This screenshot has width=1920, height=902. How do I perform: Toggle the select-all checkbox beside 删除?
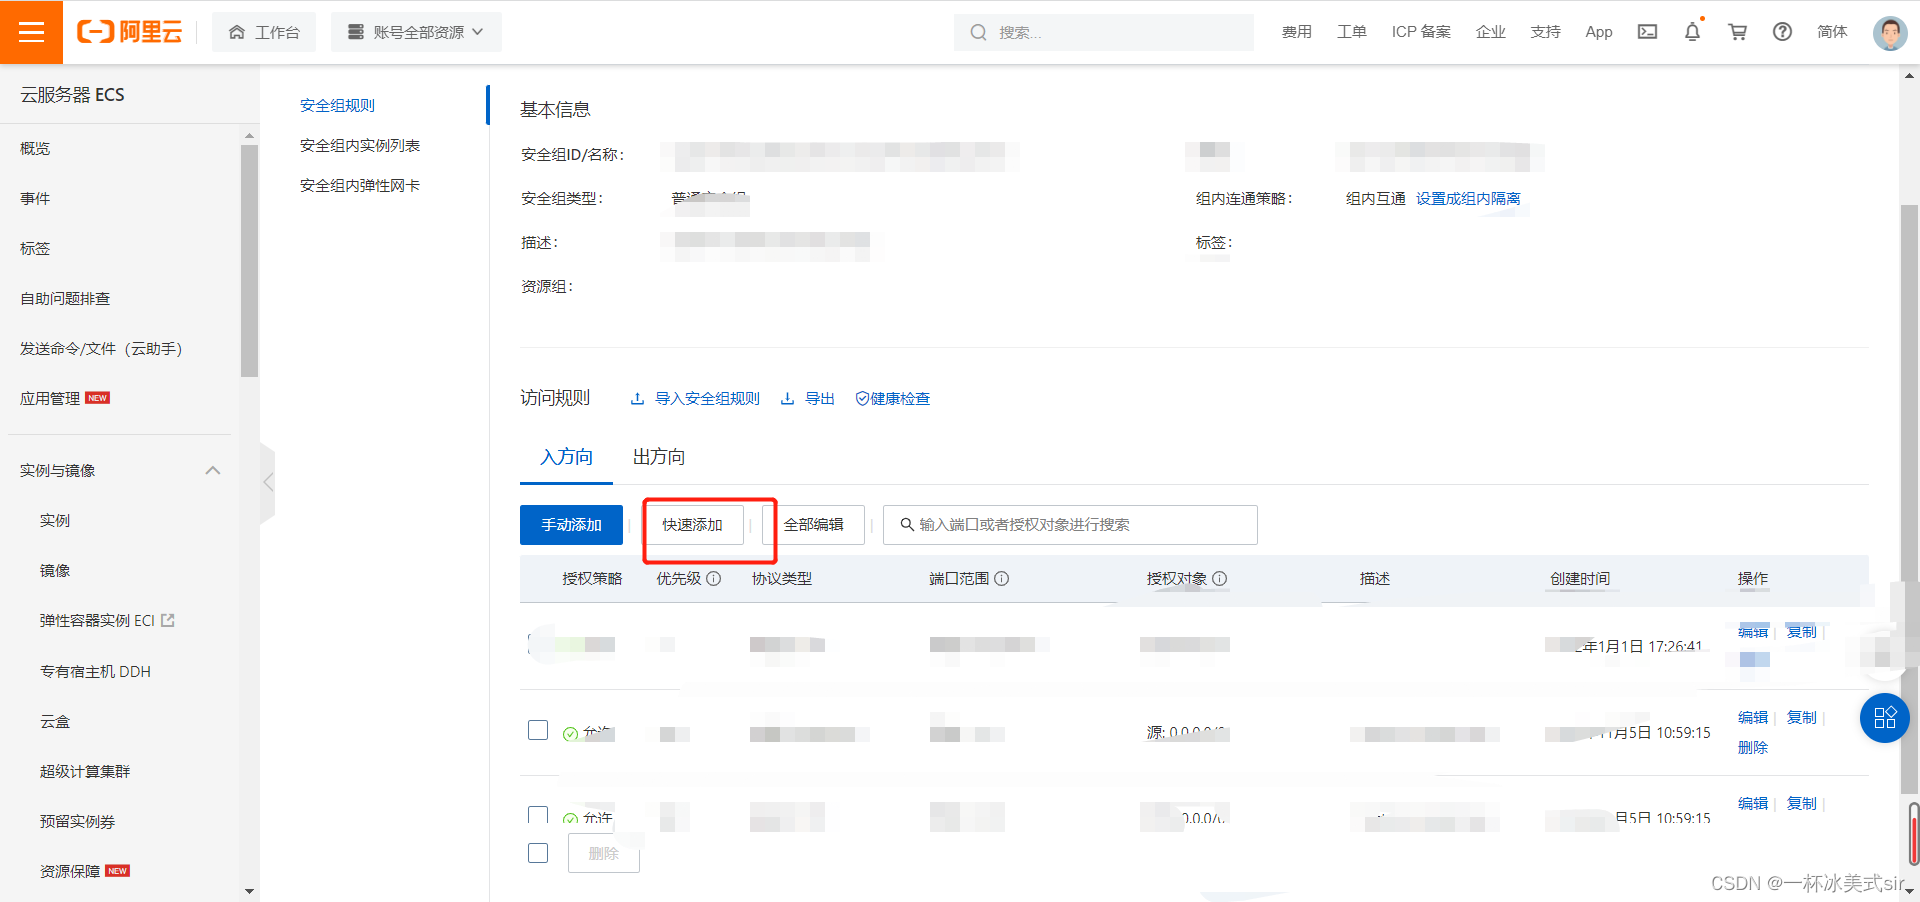(538, 853)
